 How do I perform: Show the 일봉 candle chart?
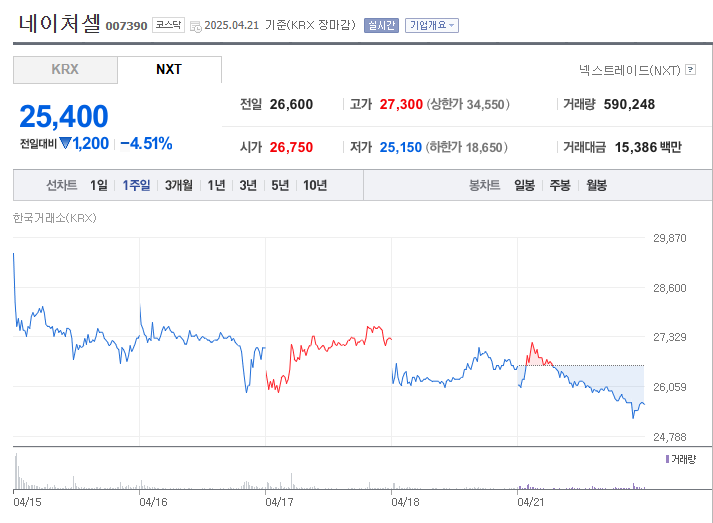524,185
